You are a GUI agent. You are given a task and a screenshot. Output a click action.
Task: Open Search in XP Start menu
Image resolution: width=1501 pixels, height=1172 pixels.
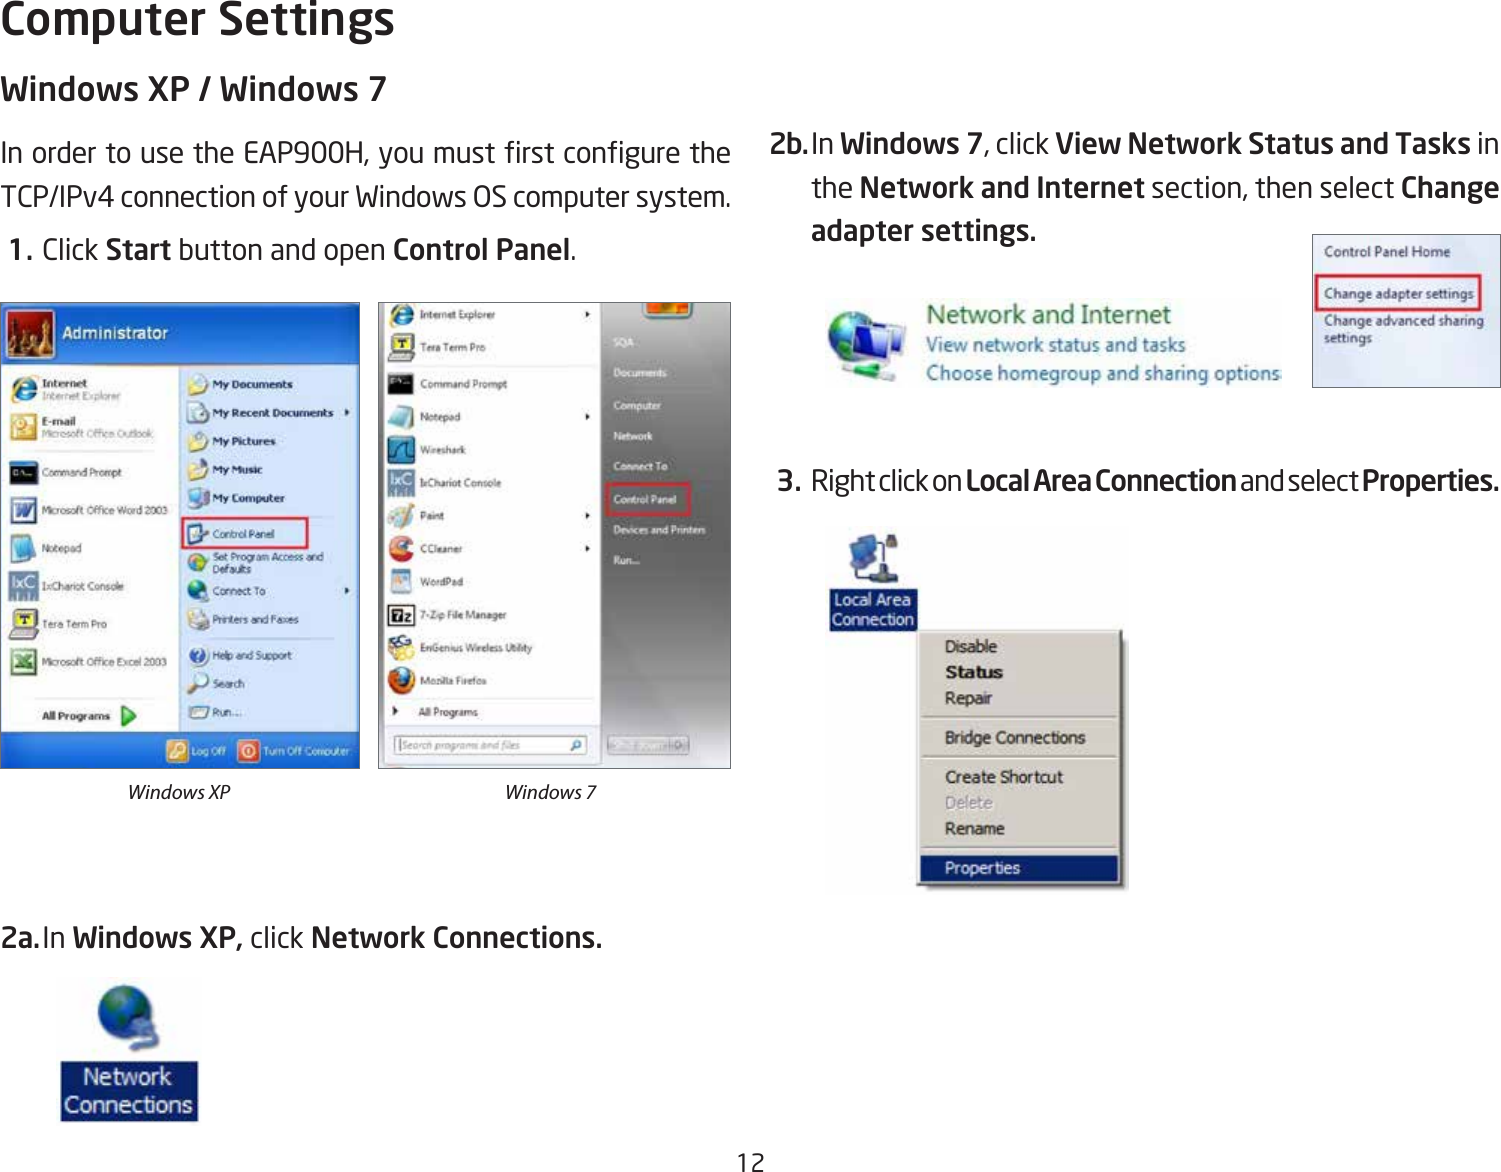pyautogui.click(x=217, y=684)
